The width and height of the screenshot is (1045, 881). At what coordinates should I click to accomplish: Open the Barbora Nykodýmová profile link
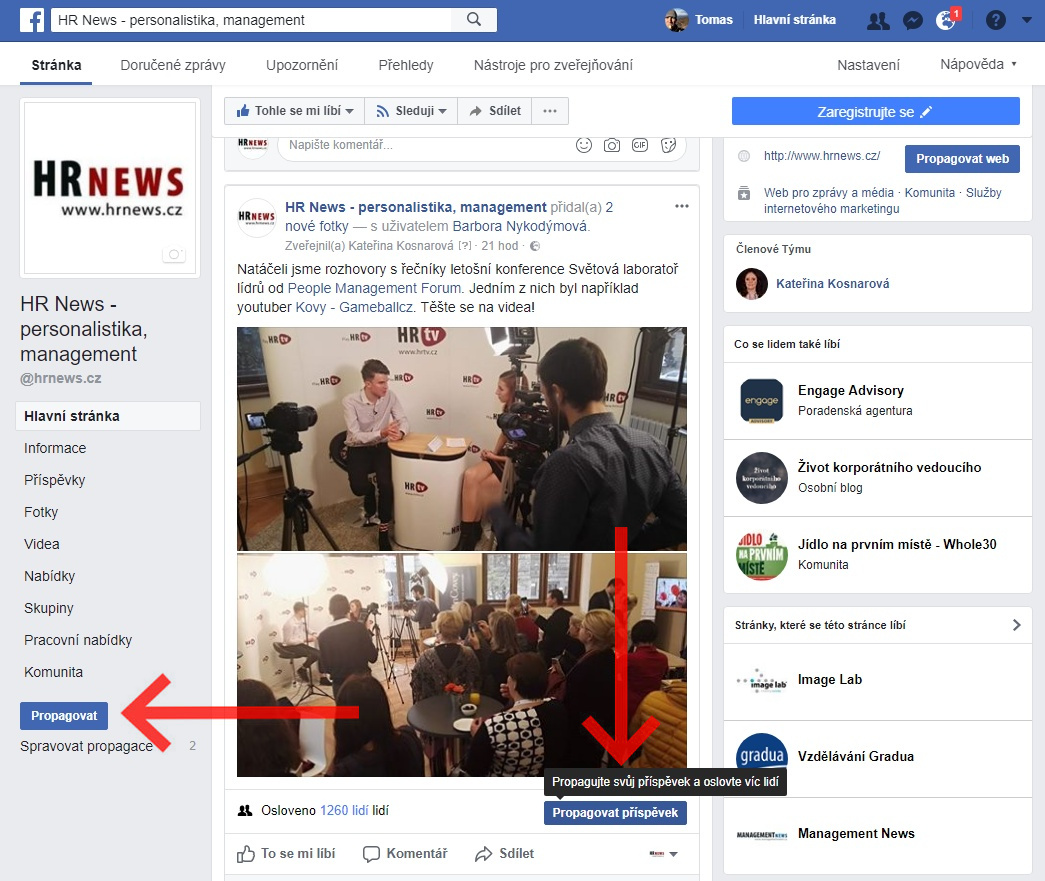pos(520,227)
